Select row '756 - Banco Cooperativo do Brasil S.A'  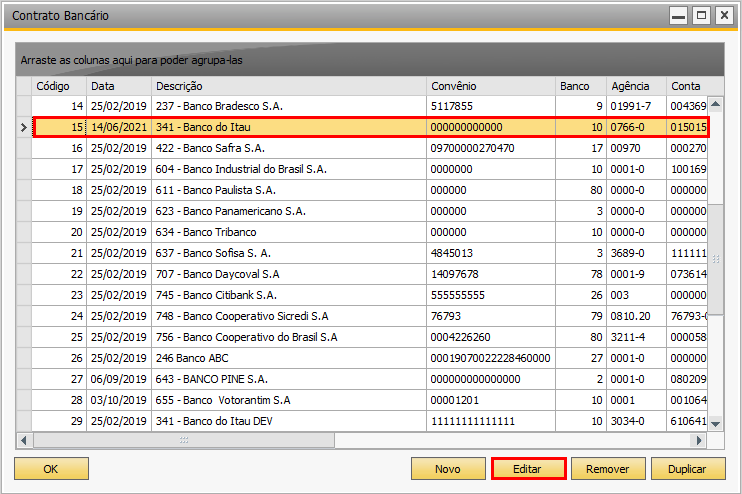point(370,337)
